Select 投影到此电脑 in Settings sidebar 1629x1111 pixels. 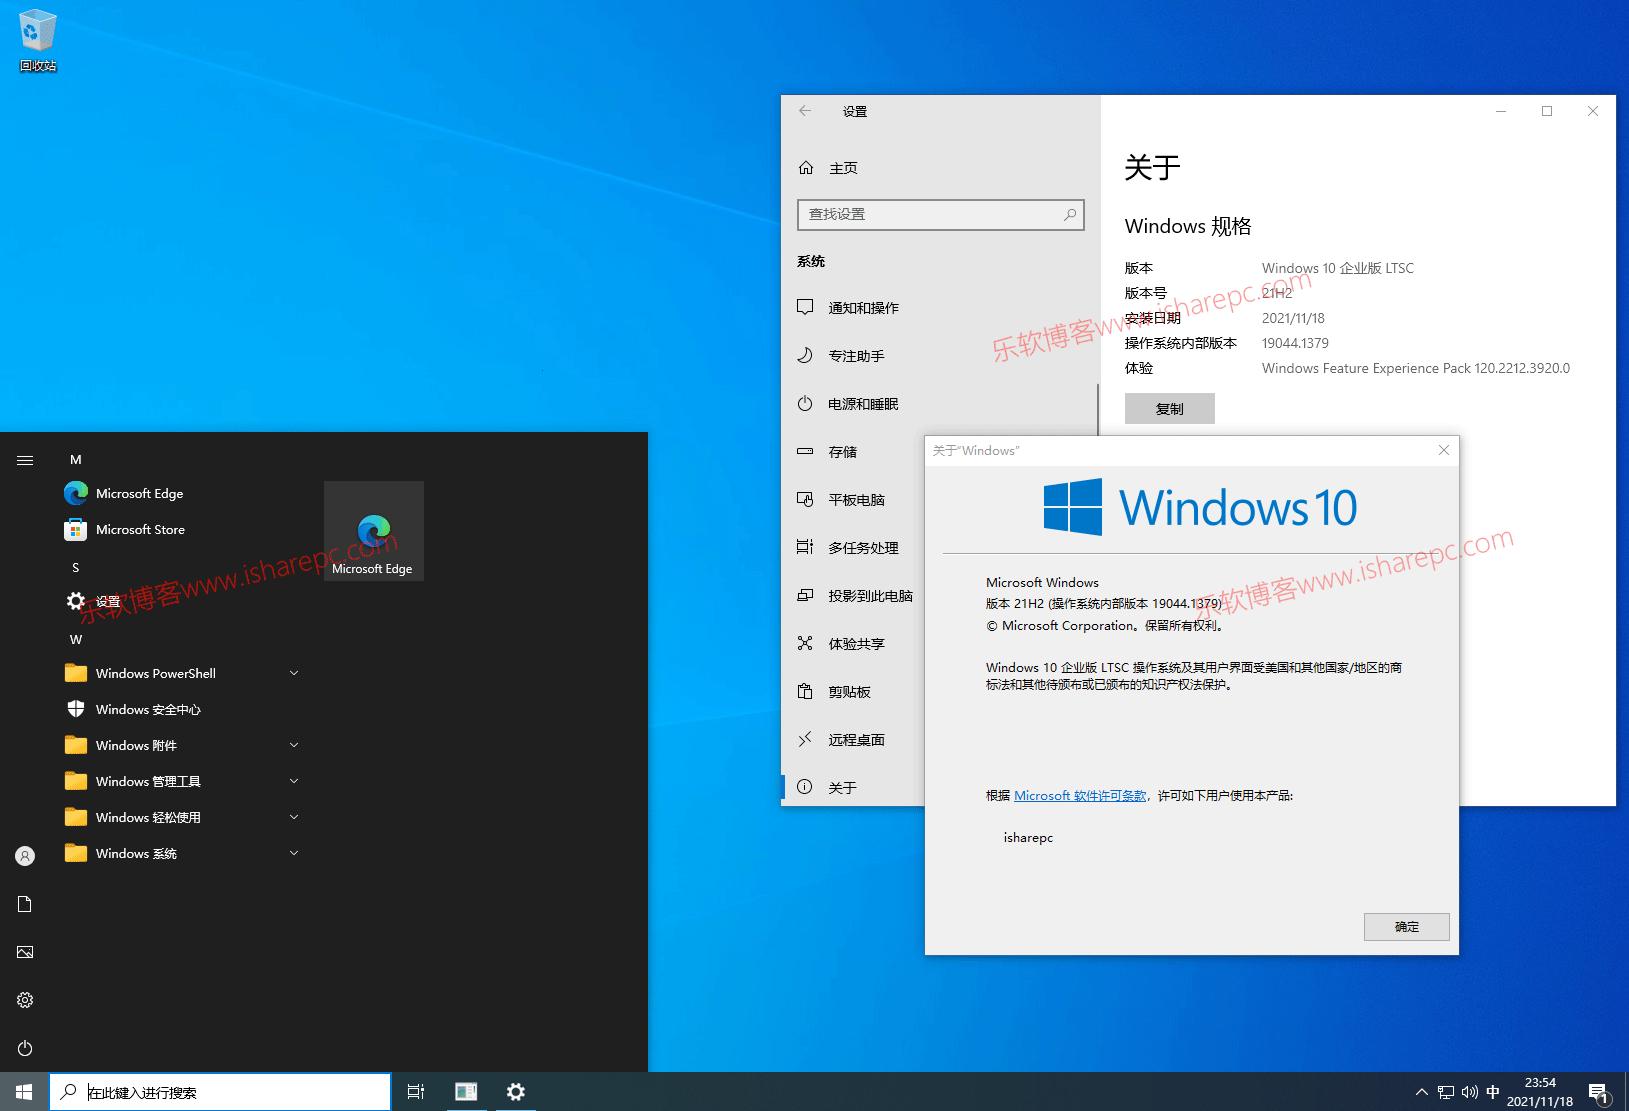[853, 596]
